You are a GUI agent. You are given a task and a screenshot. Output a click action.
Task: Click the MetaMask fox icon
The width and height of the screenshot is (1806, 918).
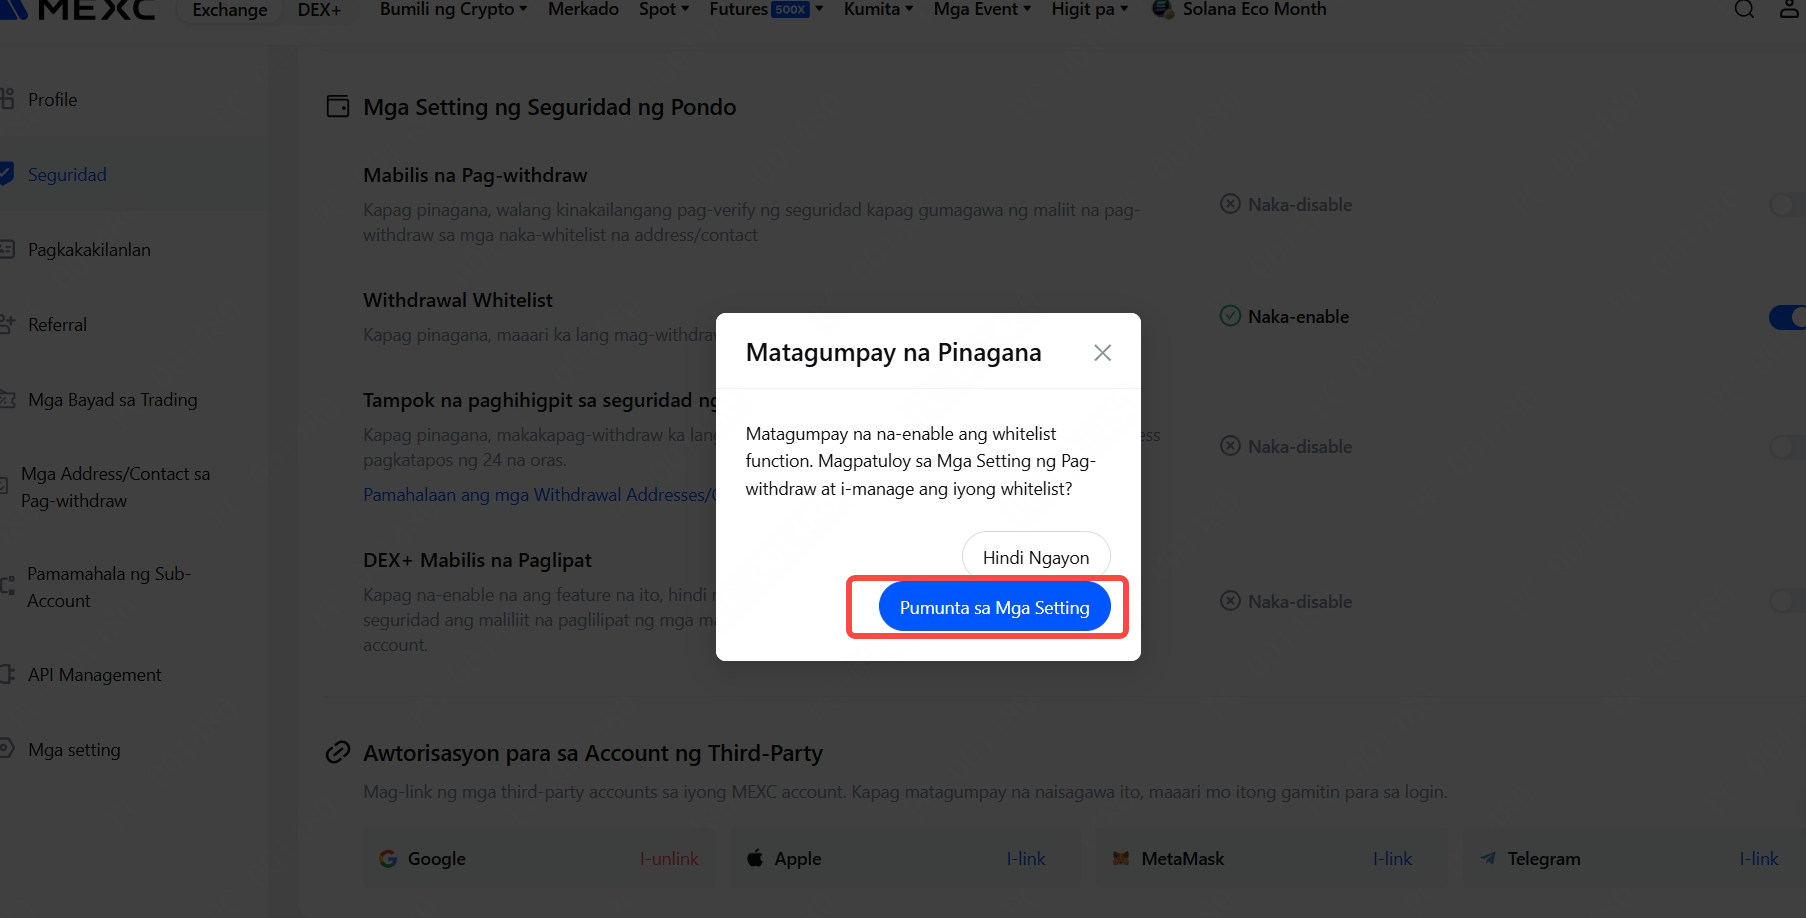pos(1121,858)
